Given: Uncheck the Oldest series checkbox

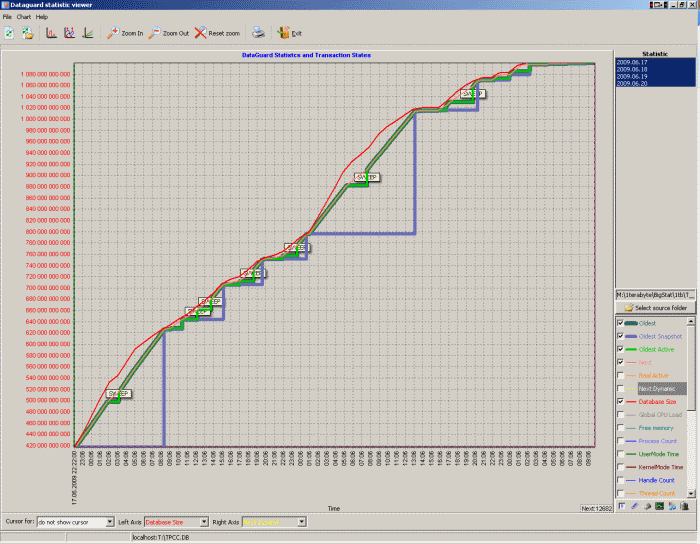Looking at the screenshot, I should [x=621, y=323].
